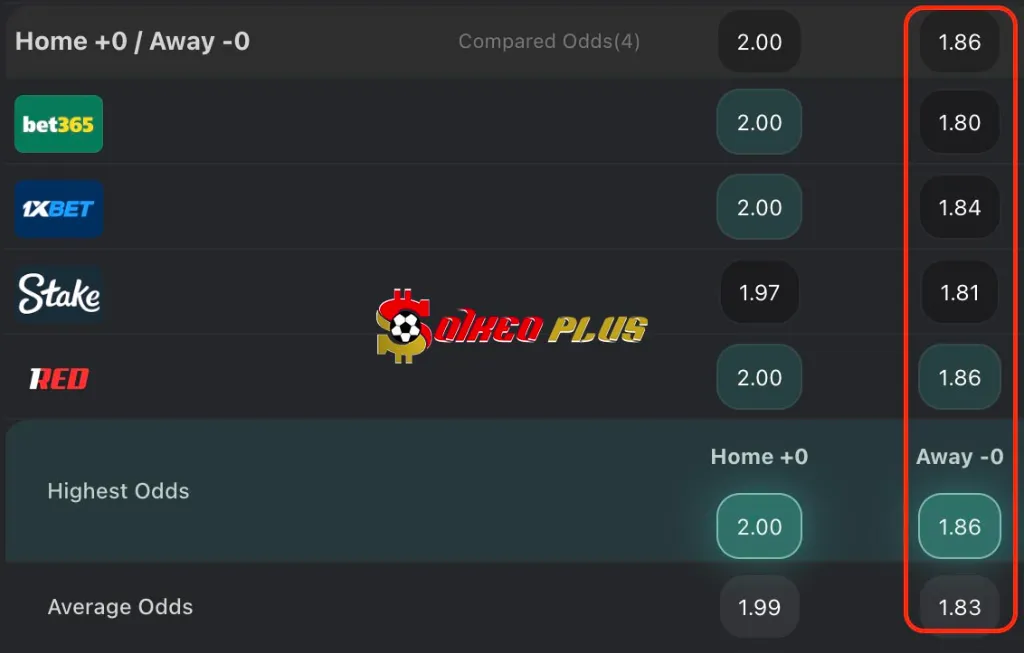Expand the Home +0 / Away -0 header
The width and height of the screenshot is (1024, 653).
(131, 42)
